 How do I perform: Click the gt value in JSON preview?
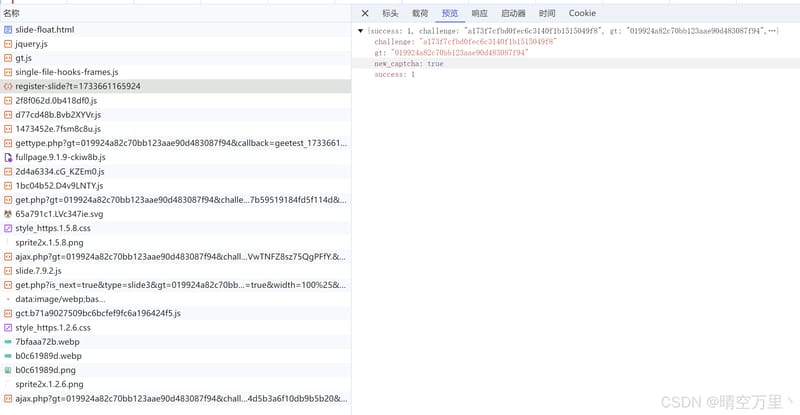(459, 53)
